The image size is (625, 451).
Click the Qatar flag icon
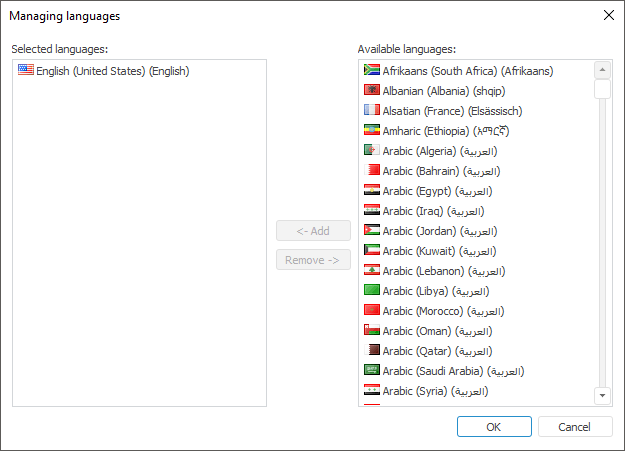(x=371, y=350)
